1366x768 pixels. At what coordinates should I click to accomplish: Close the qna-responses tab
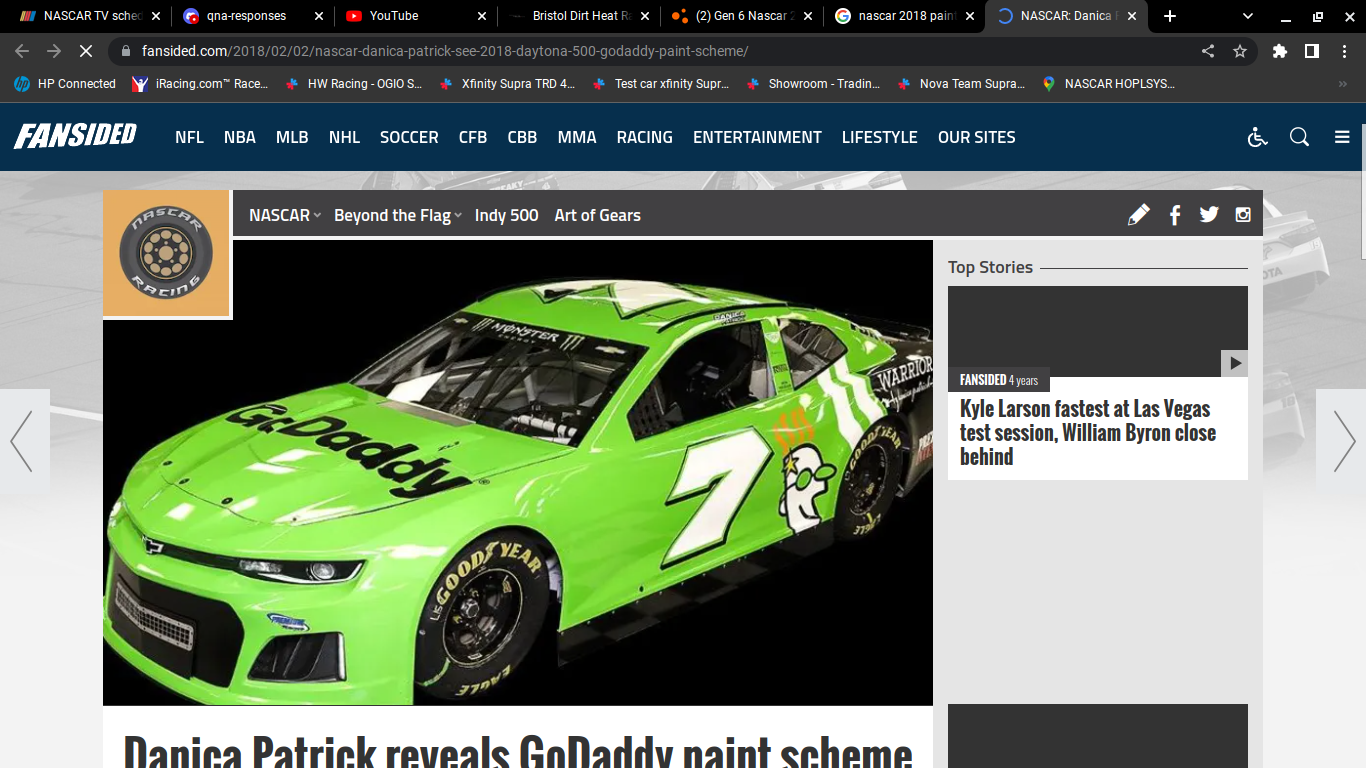pos(318,16)
